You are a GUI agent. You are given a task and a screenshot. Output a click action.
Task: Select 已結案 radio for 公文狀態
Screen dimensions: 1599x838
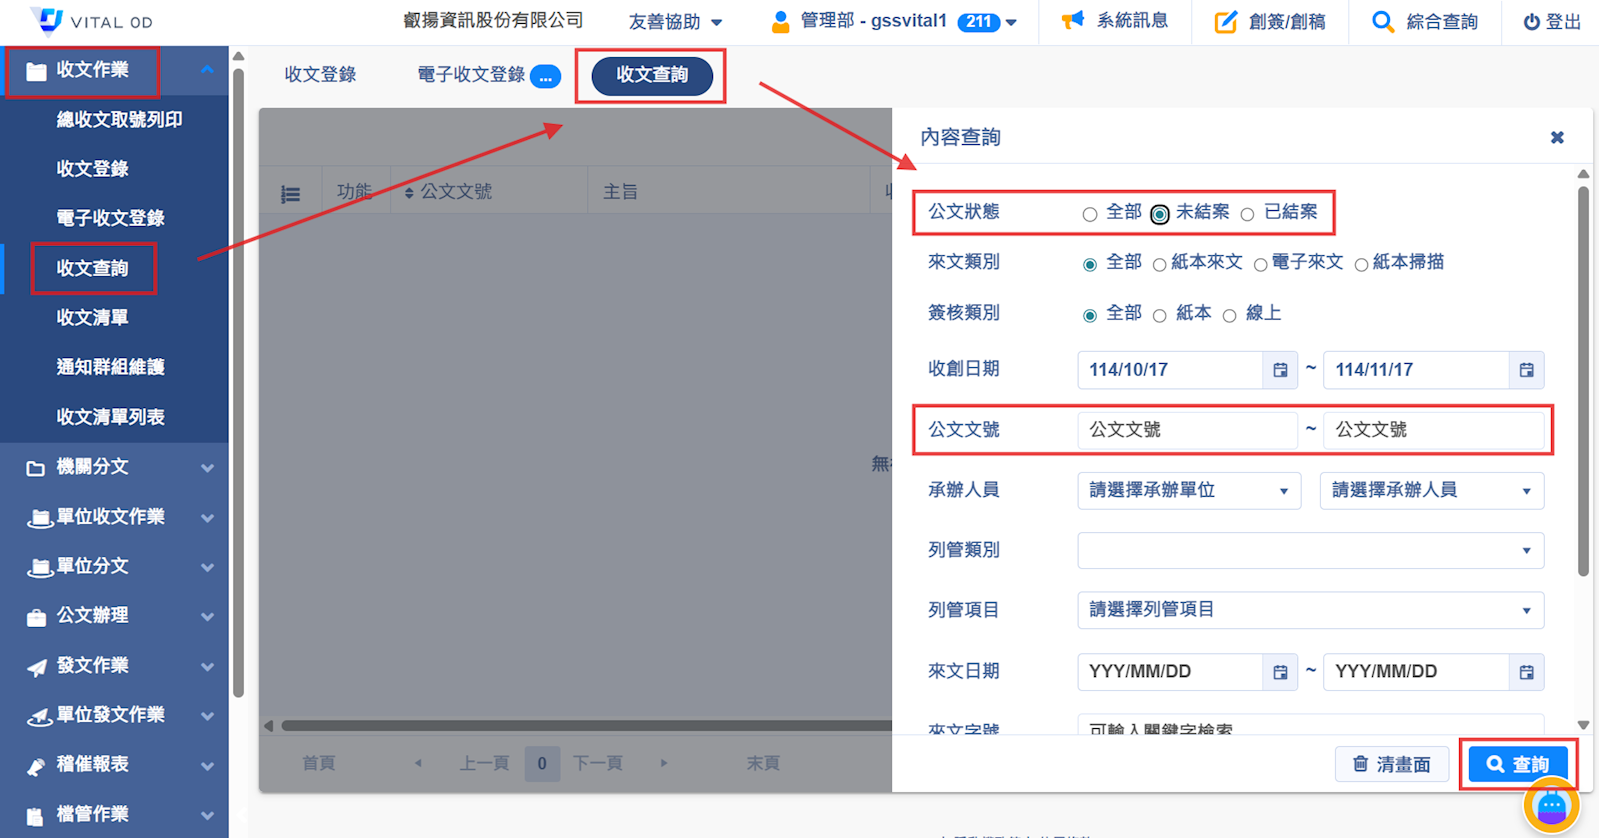pyautogui.click(x=1247, y=214)
